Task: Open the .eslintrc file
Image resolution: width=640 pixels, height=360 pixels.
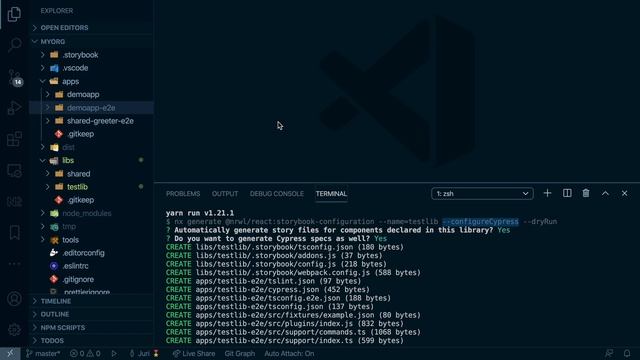Action: tap(91, 266)
